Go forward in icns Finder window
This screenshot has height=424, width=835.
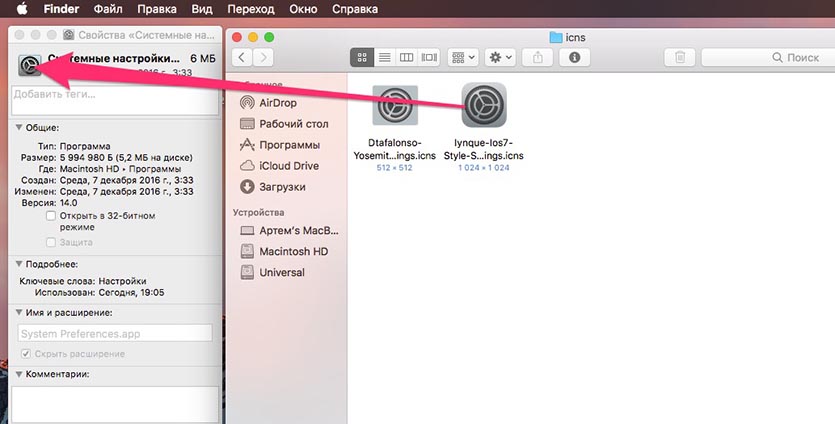(x=263, y=58)
